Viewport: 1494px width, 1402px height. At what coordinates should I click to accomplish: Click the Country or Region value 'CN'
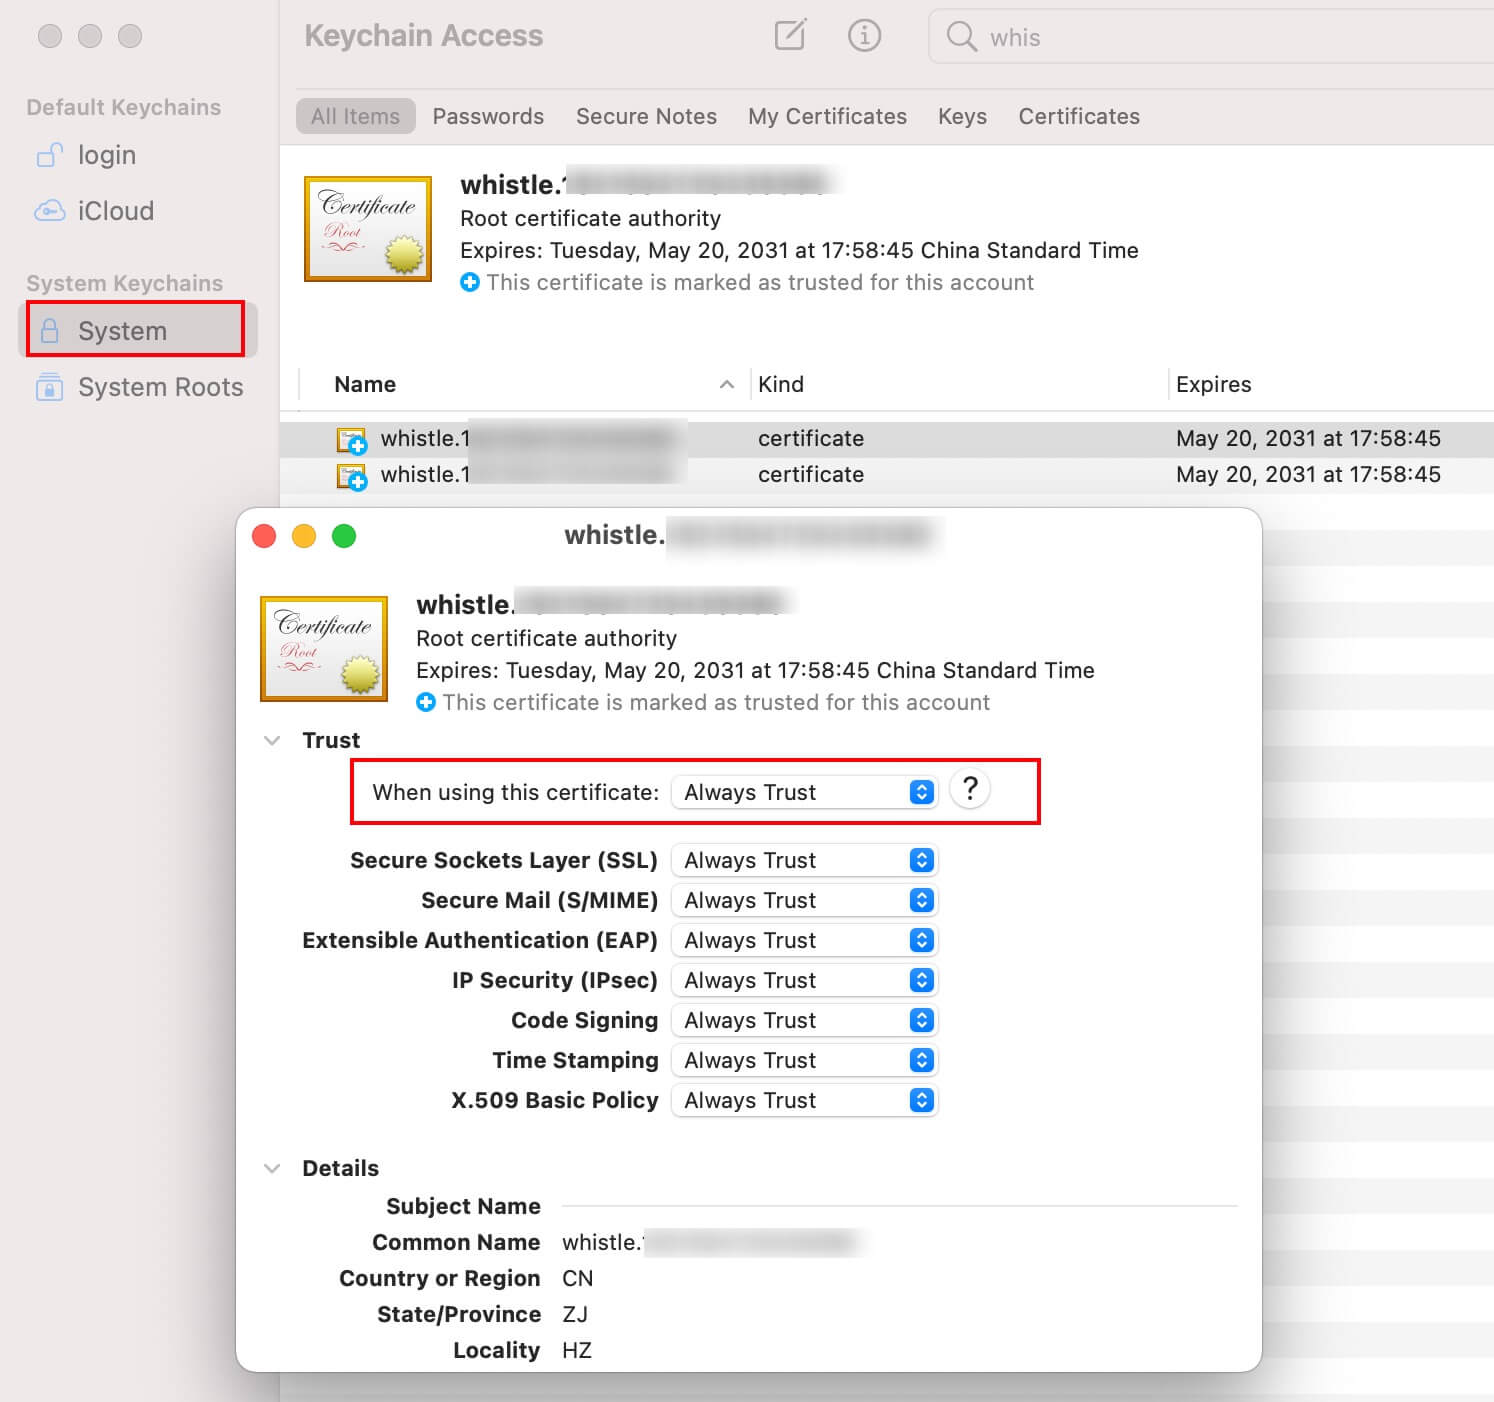(577, 1278)
